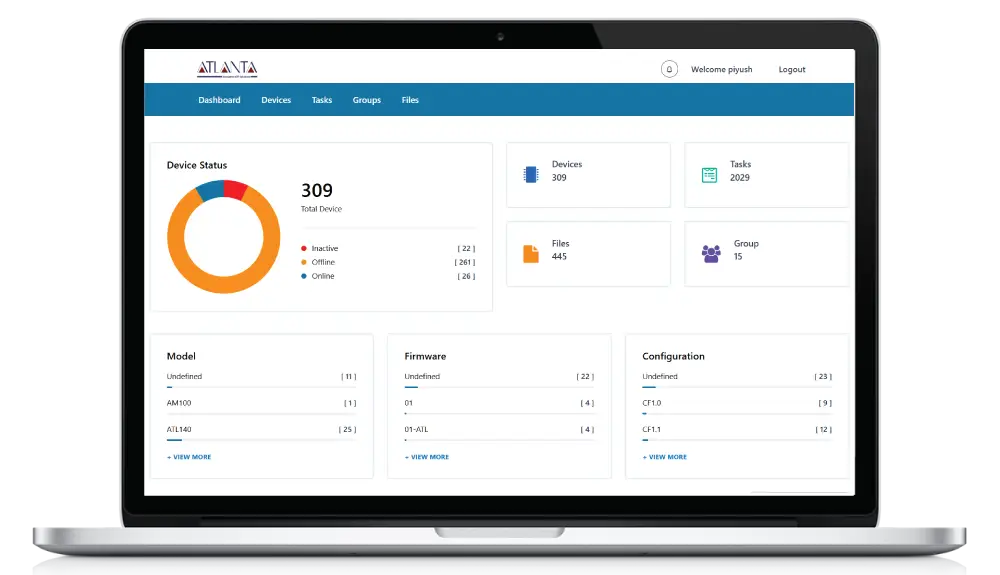Open the Tasks menu item
1000x575 pixels.
tap(322, 100)
